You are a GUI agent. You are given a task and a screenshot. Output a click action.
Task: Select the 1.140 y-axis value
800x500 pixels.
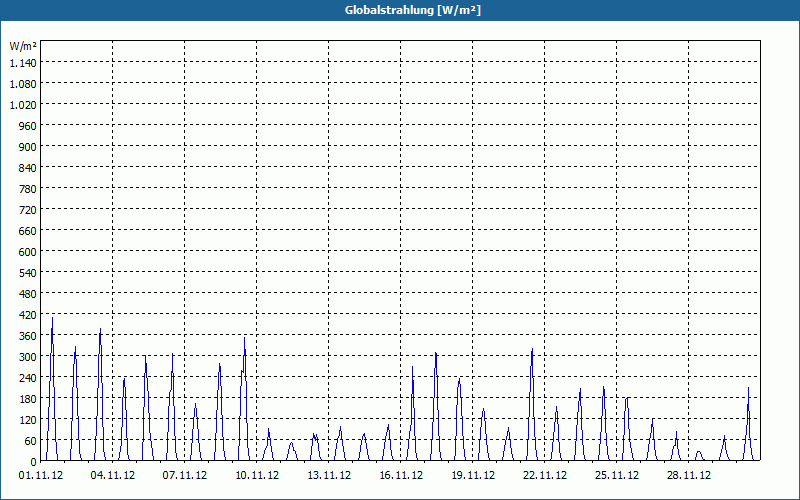[23, 63]
